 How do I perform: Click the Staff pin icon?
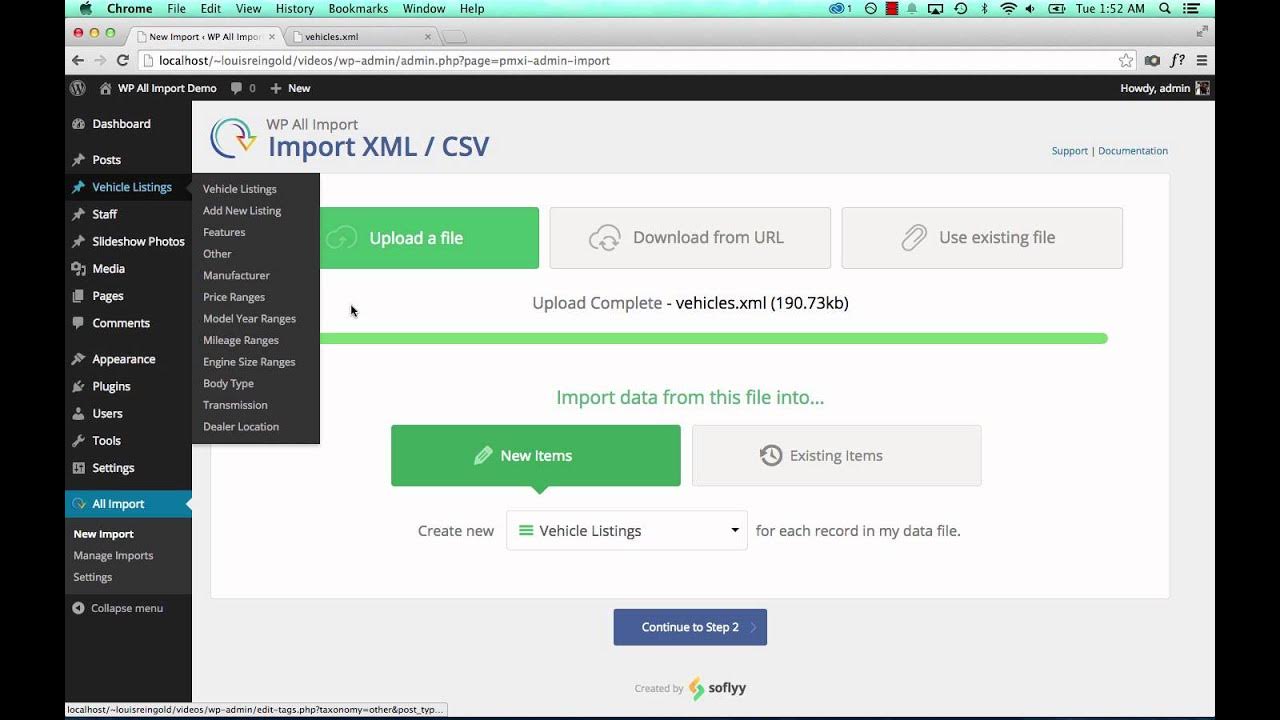(78, 214)
